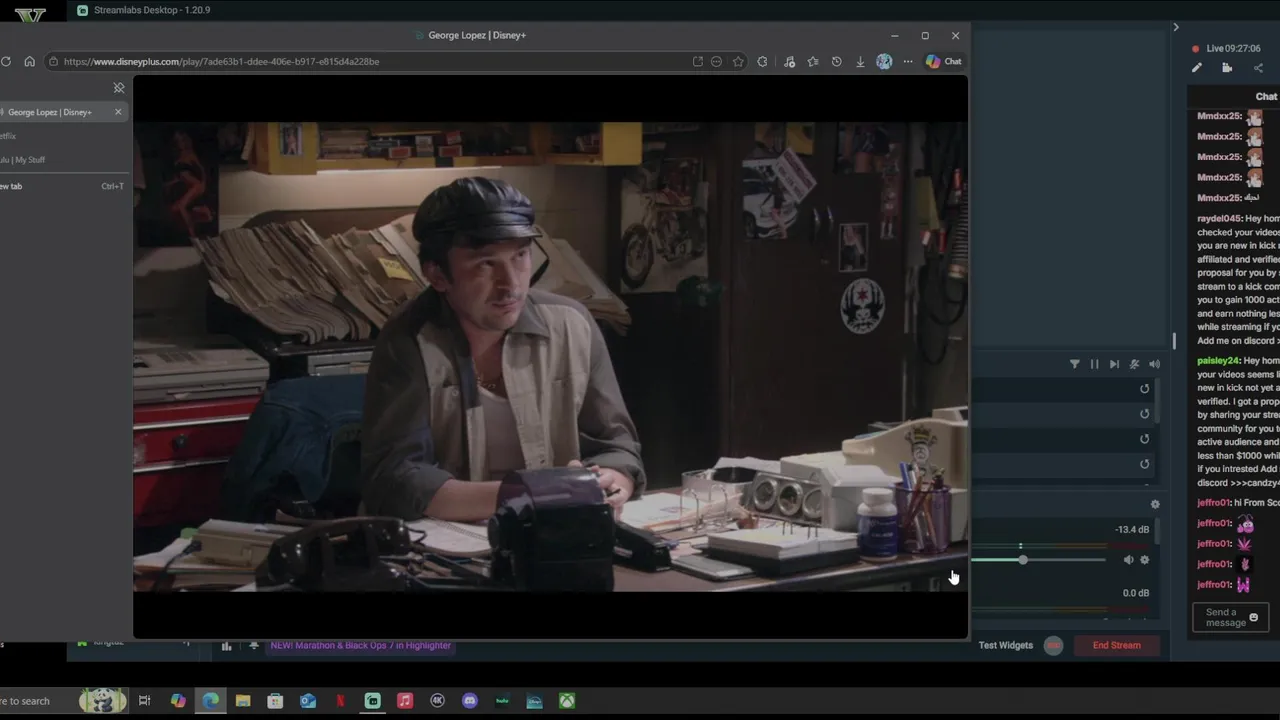Unpin the vertical tabs pane
Image resolution: width=1280 pixels, height=720 pixels.
click(119, 88)
